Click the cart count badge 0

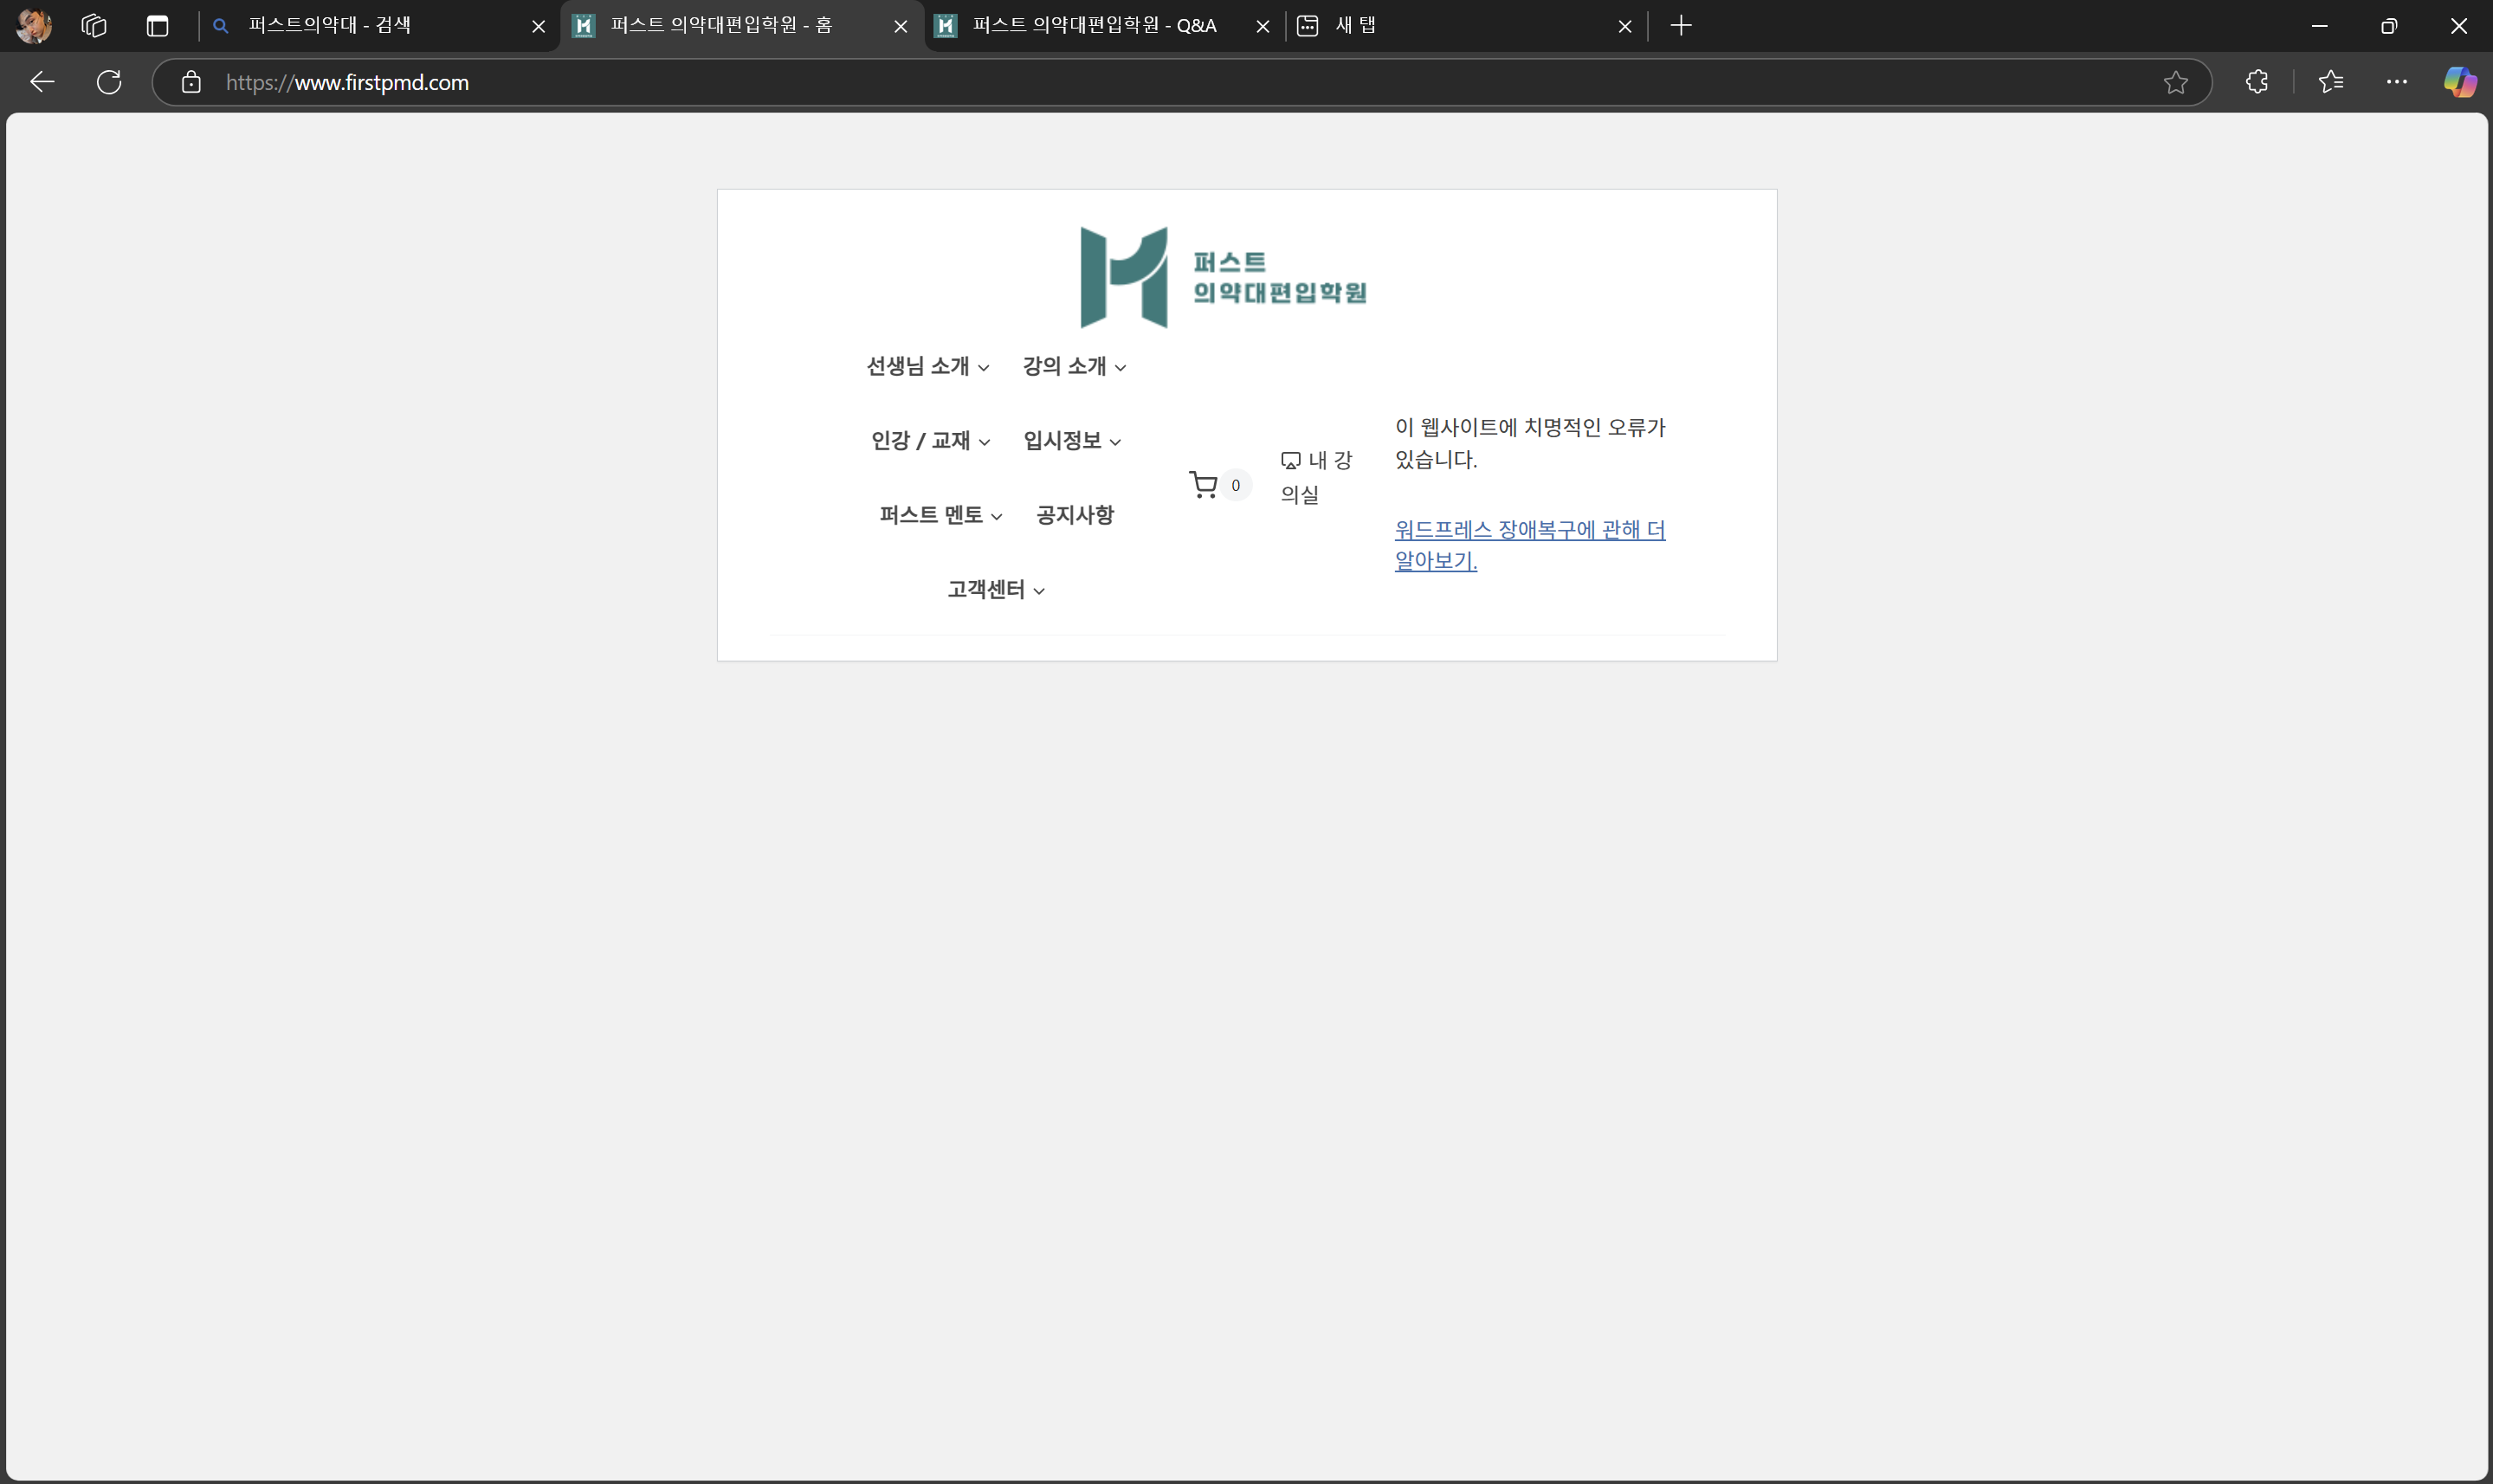pos(1235,485)
